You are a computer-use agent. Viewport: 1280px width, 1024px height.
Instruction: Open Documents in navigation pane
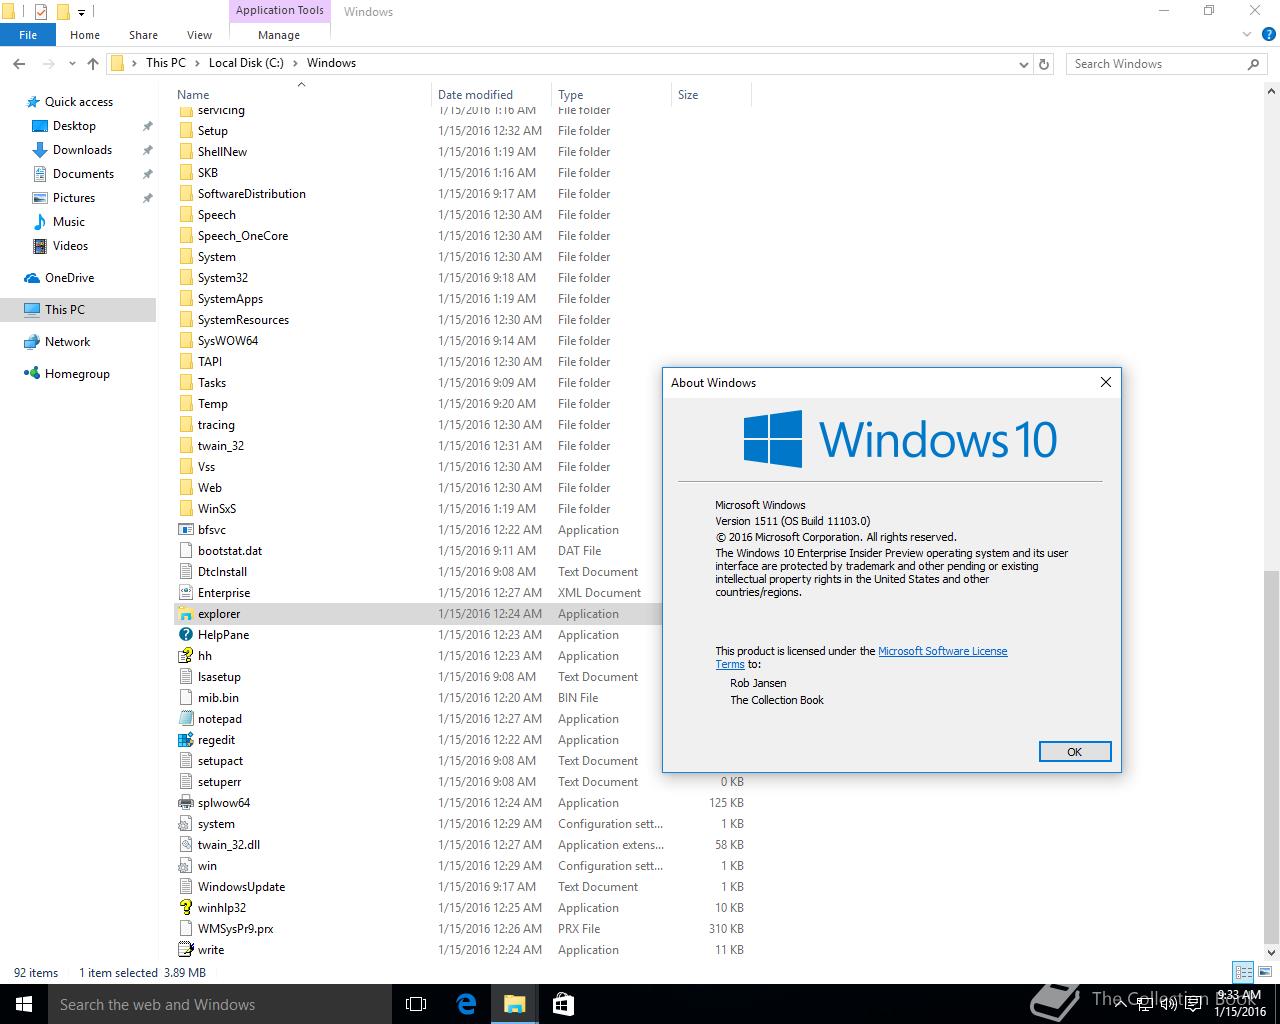tap(83, 174)
